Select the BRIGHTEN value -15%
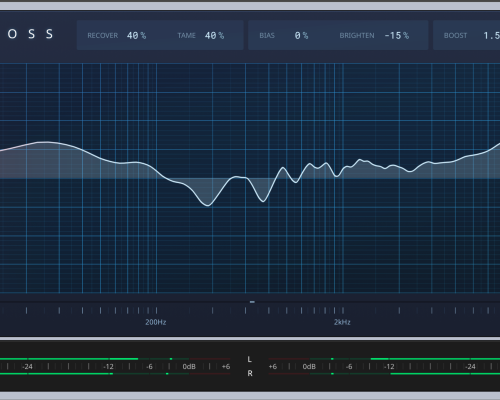The width and height of the screenshot is (500, 400). [396, 35]
